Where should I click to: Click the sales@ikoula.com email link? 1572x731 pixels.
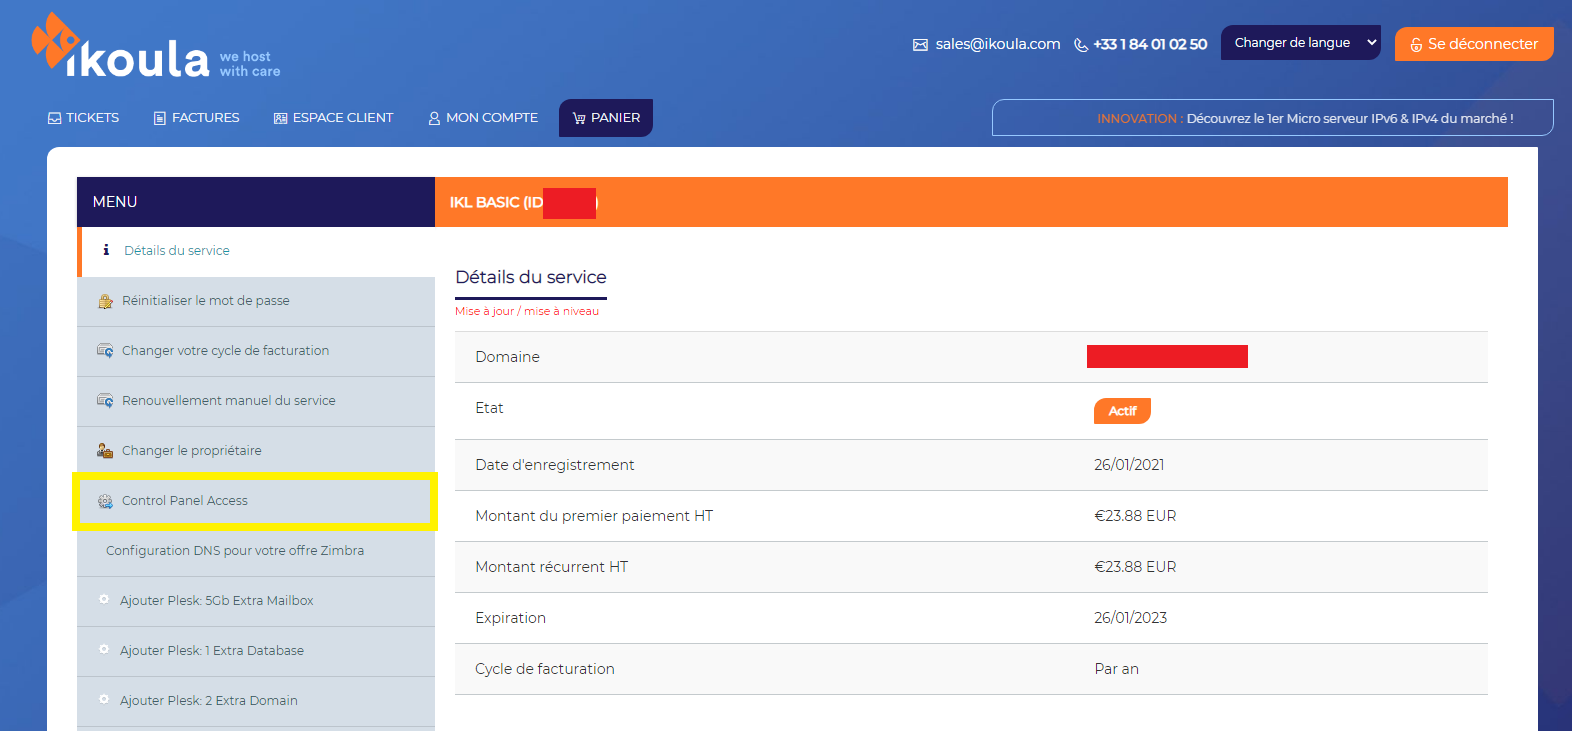pyautogui.click(x=998, y=44)
